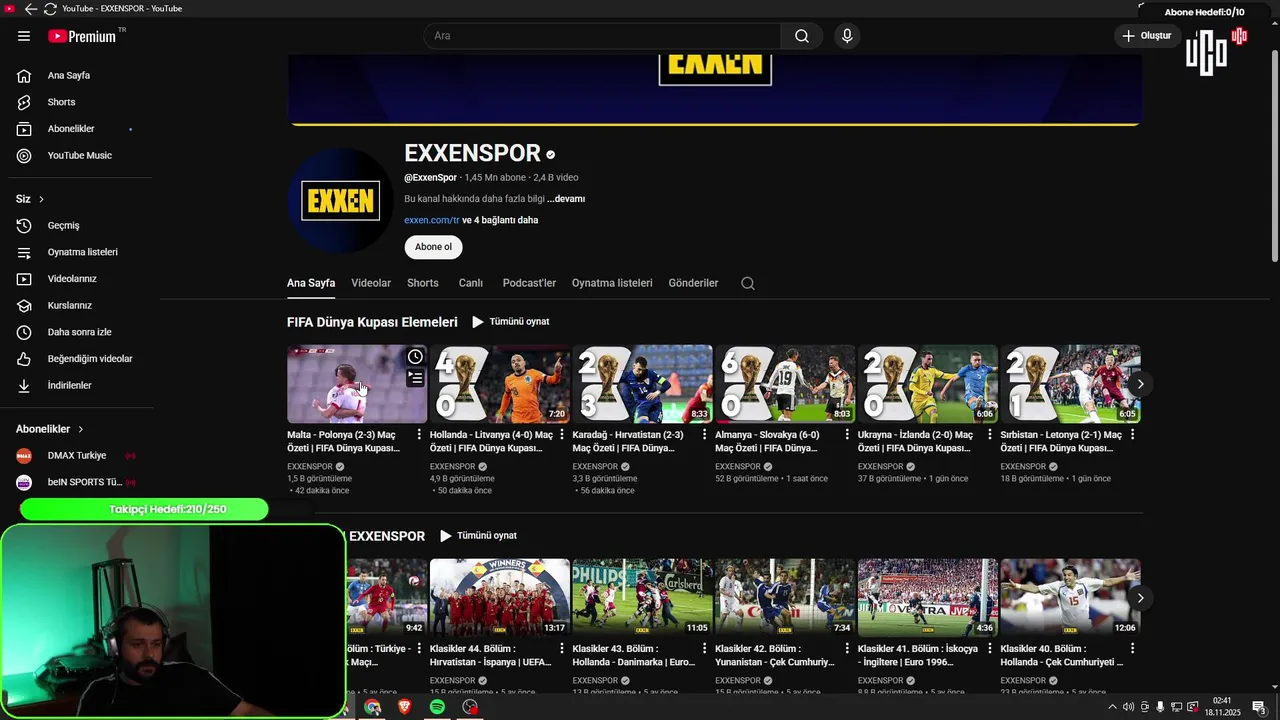The height and width of the screenshot is (720, 1280).
Task: Click the Oluştur create button
Action: (x=1148, y=36)
